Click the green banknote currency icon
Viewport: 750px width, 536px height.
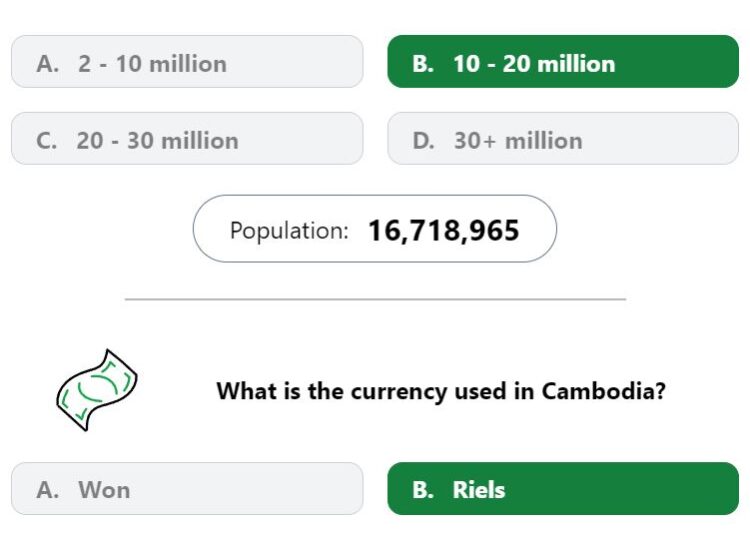coord(97,390)
